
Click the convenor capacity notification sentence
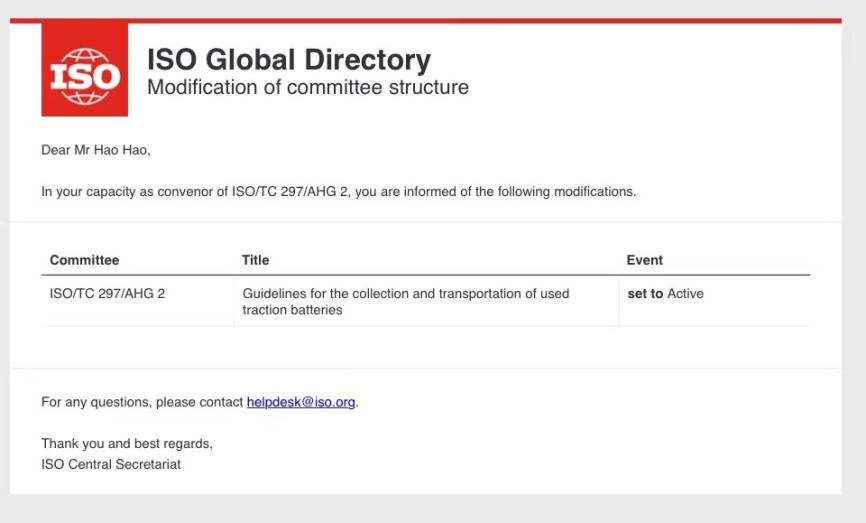pyautogui.click(x=338, y=191)
